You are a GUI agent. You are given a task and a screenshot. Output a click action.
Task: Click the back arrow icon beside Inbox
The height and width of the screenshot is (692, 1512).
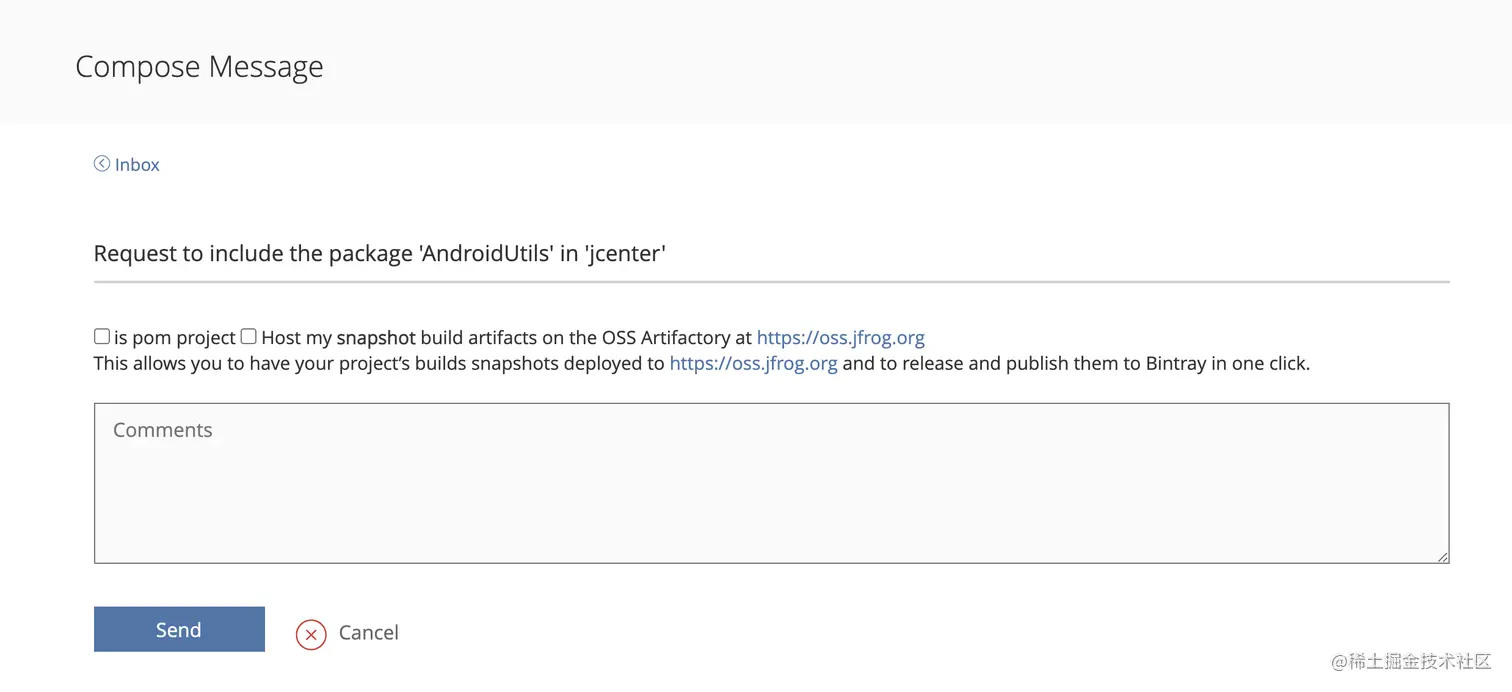tap(102, 164)
